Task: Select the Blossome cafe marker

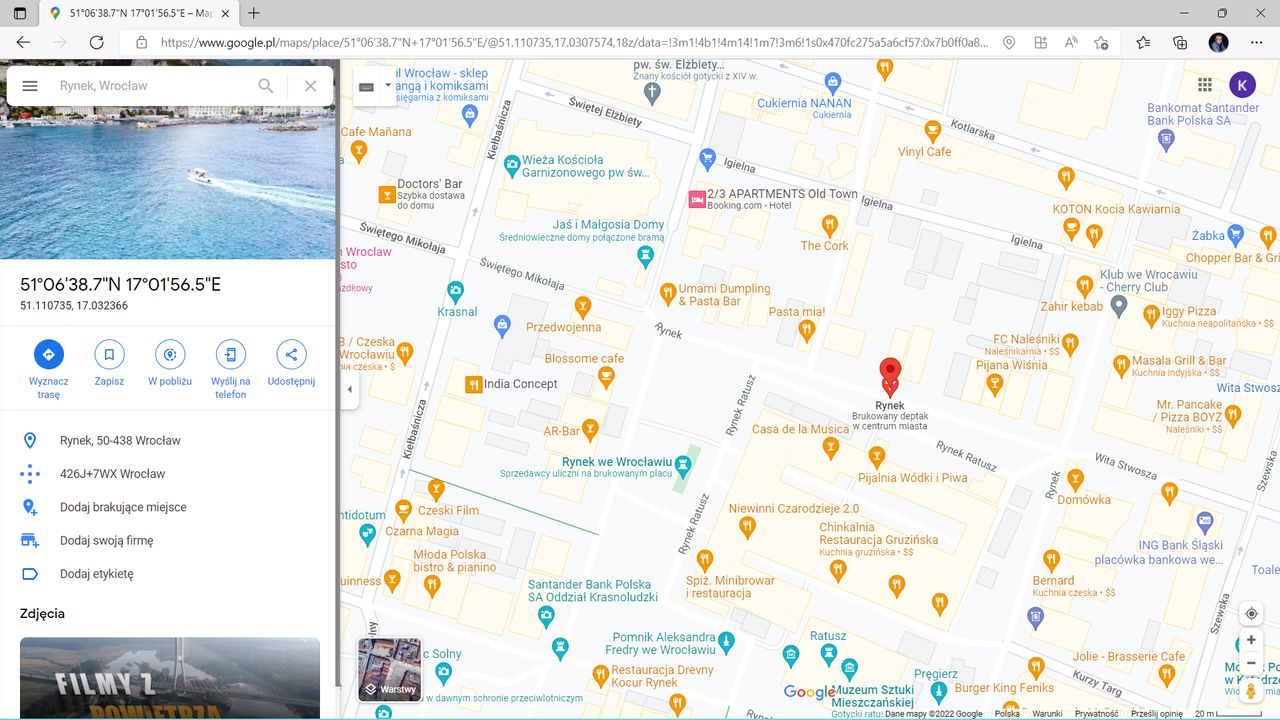Action: click(x=605, y=377)
